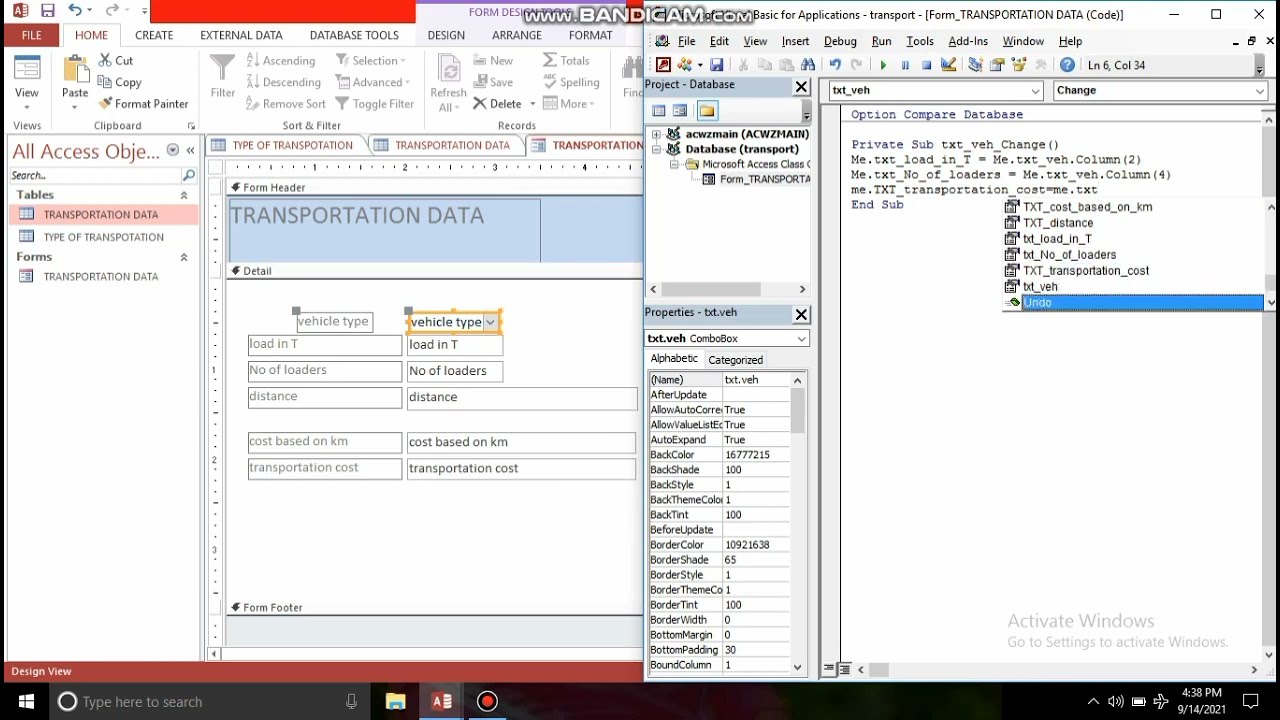Toggle Design Mode in the VBA toolbar
Image resolution: width=1280 pixels, height=720 pixels.
949,65
